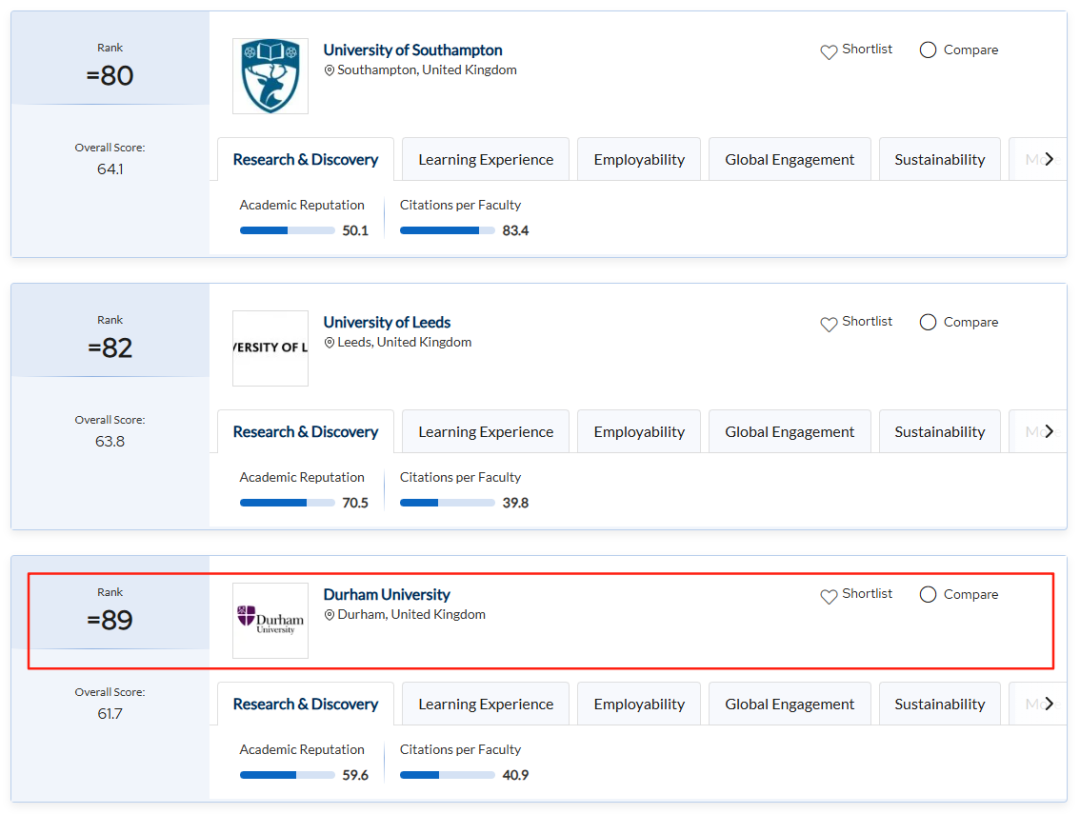Click the location pin icon next to Durham, United Kingdom

pyautogui.click(x=329, y=614)
